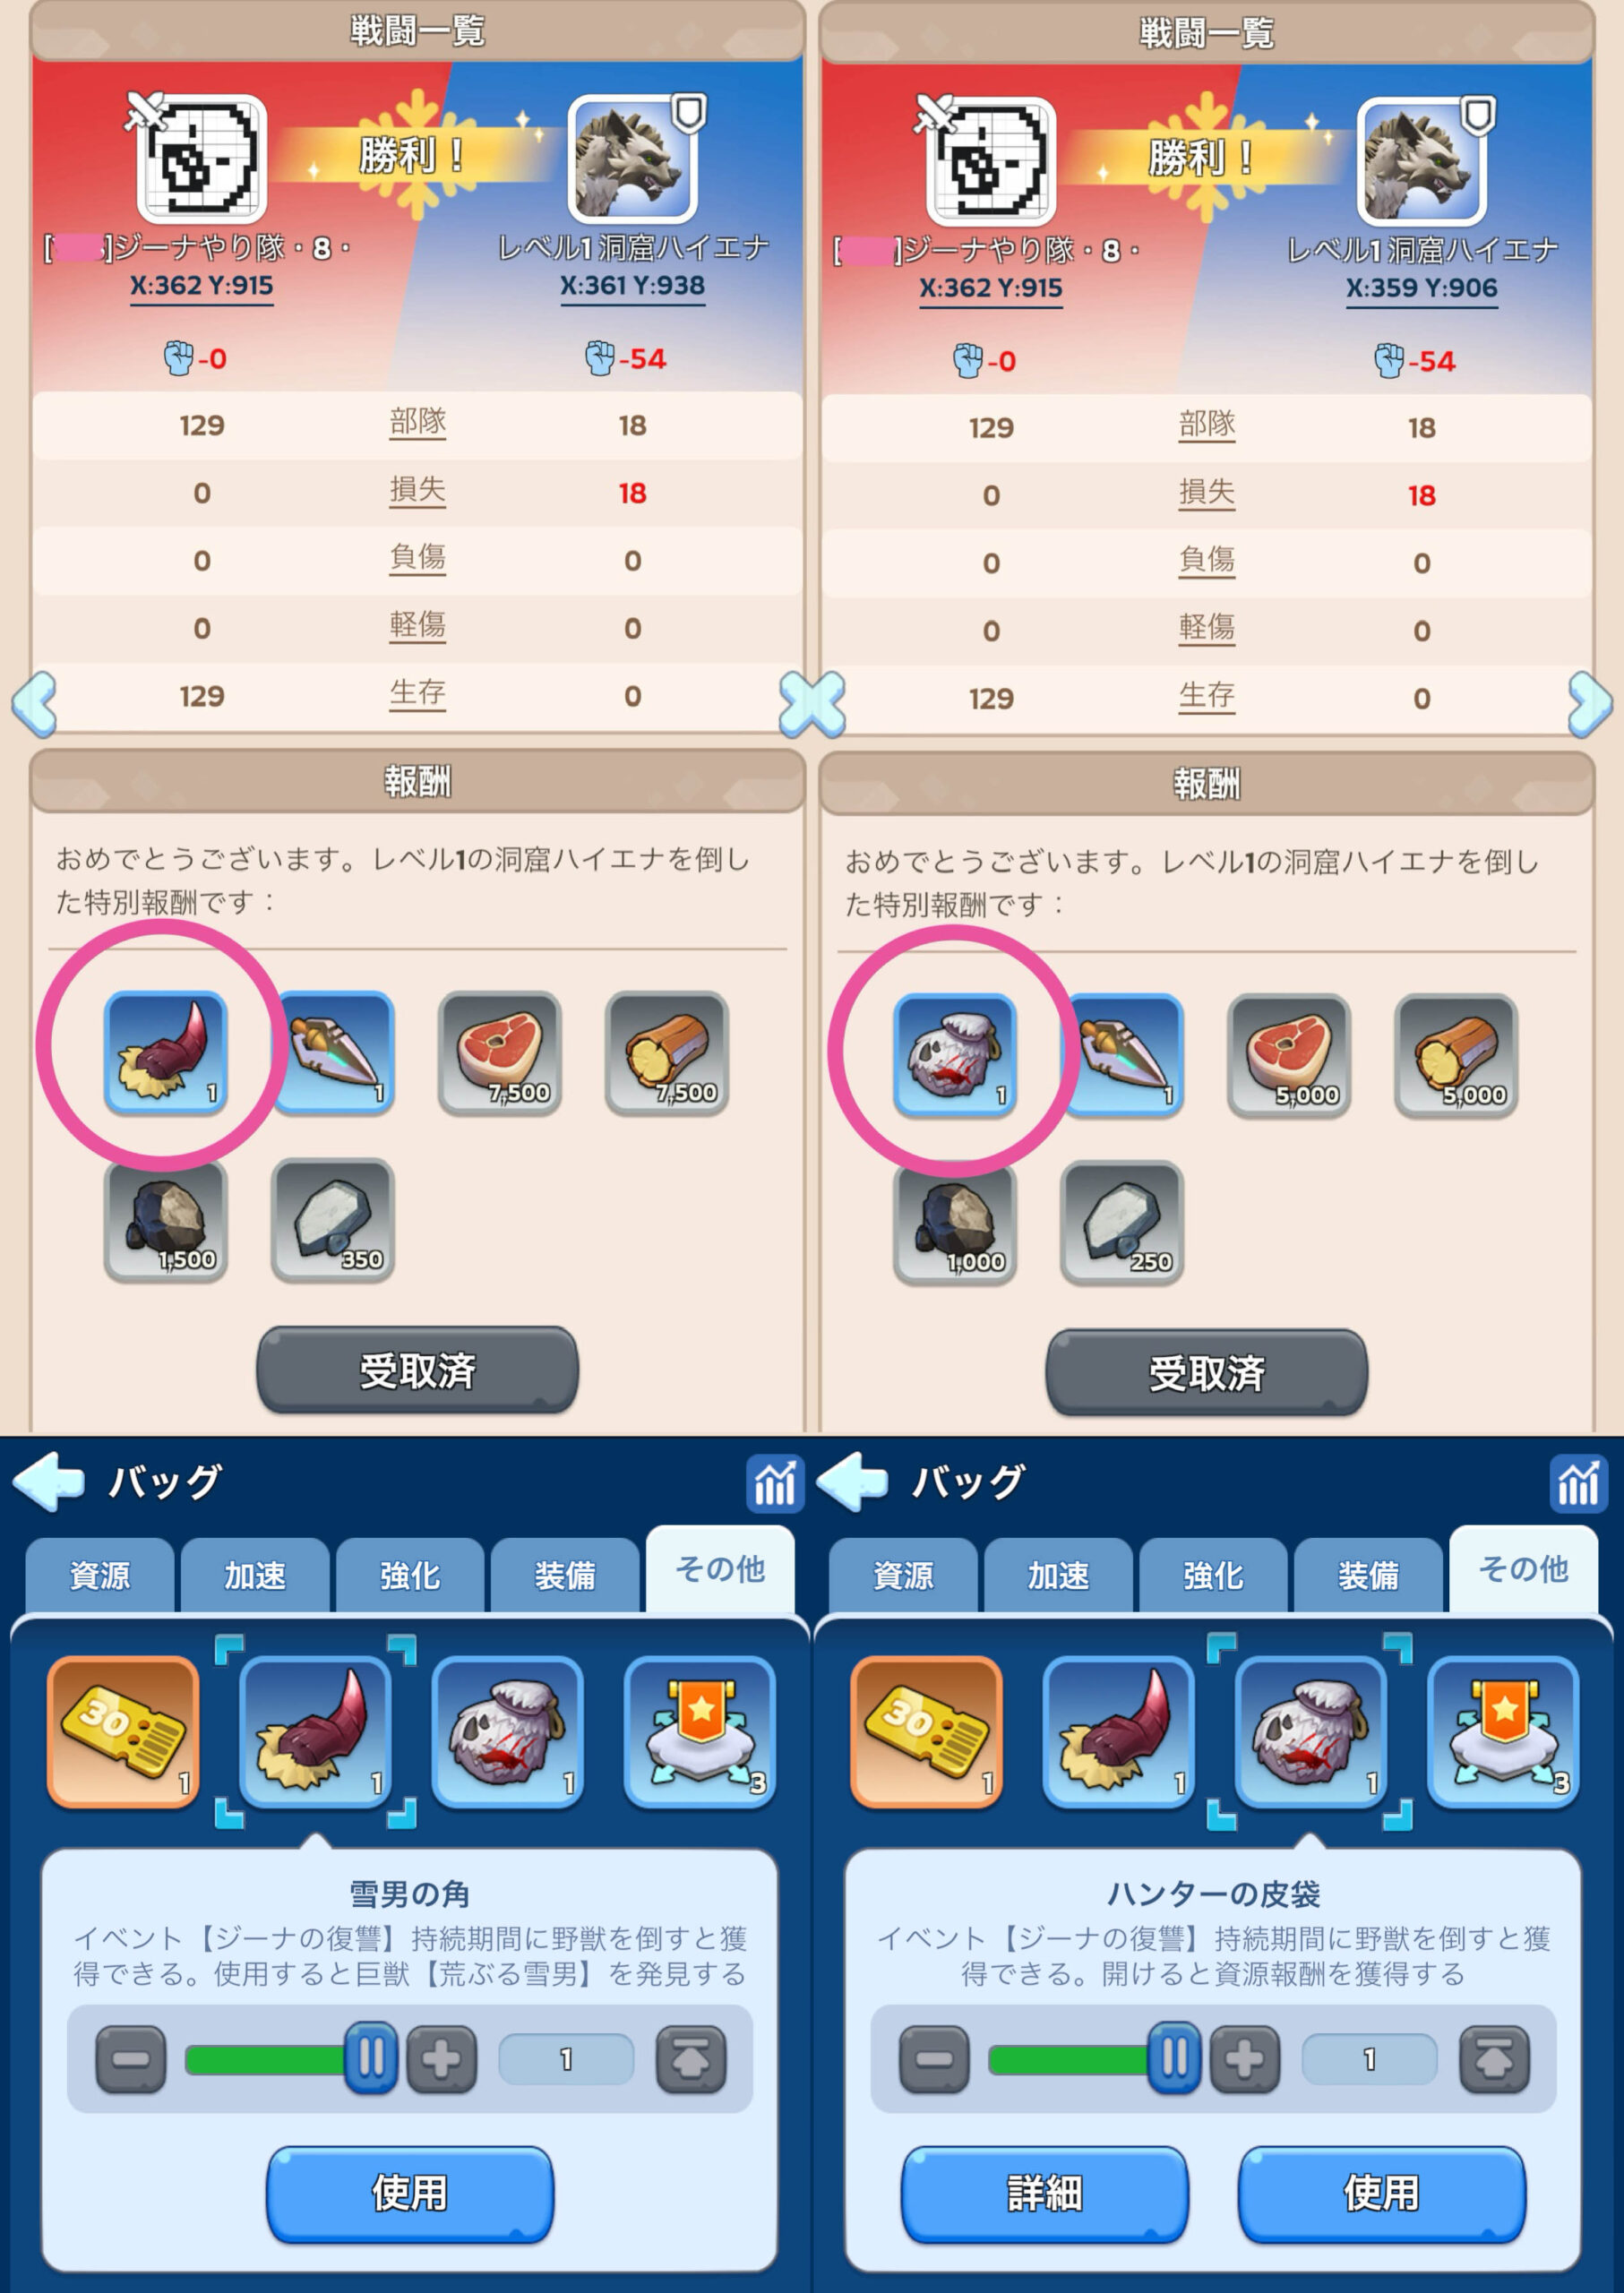Image resolution: width=1624 pixels, height=2293 pixels.
Task: Click 詳細 button for ハンターの皮袋
Action: (x=1044, y=2194)
